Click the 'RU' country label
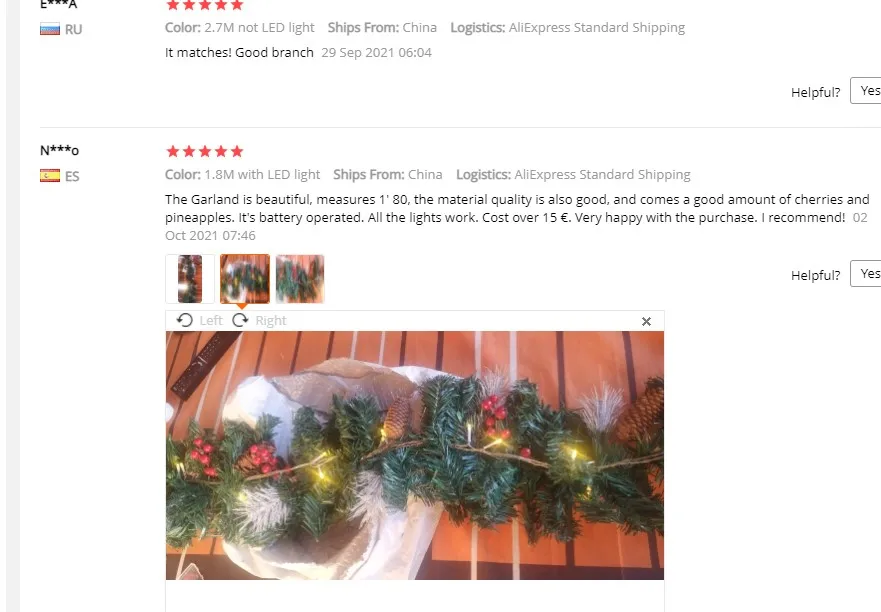Viewport: 881px width, 612px height. [74, 30]
